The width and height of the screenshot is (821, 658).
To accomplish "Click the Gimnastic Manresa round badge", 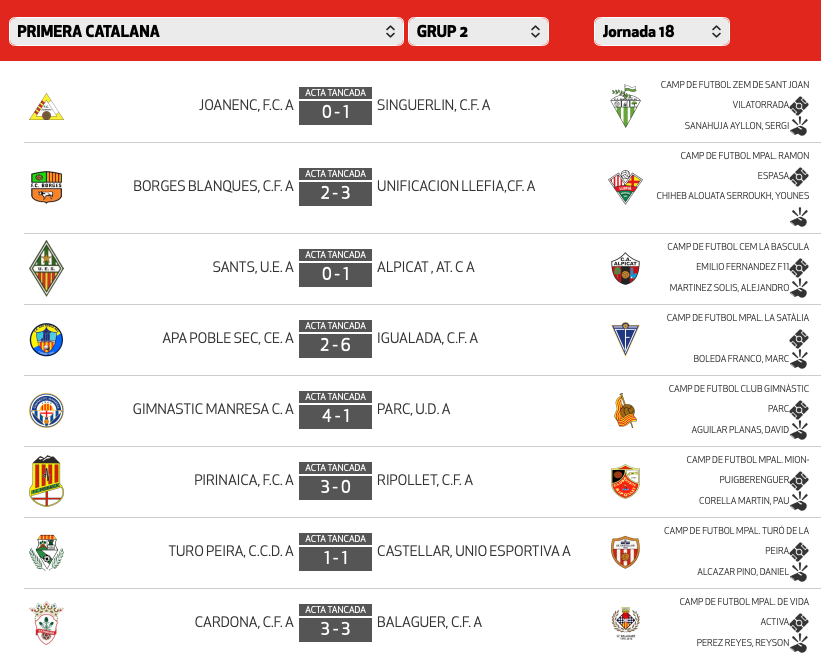I will pos(46,410).
